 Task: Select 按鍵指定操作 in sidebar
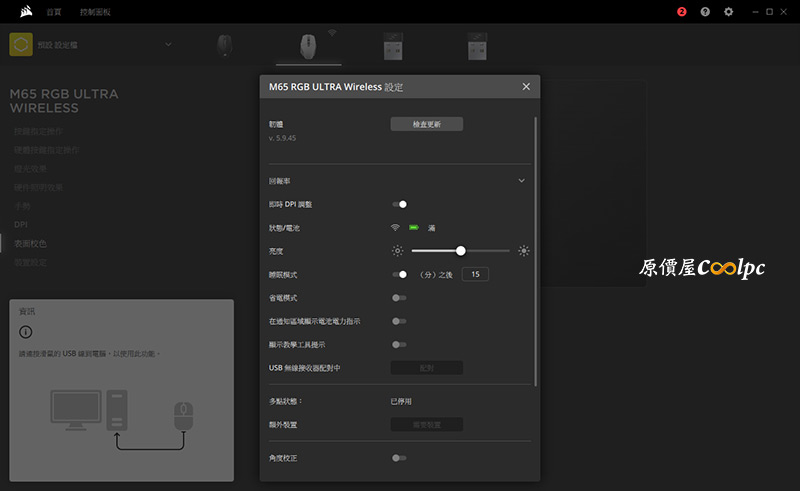point(38,132)
